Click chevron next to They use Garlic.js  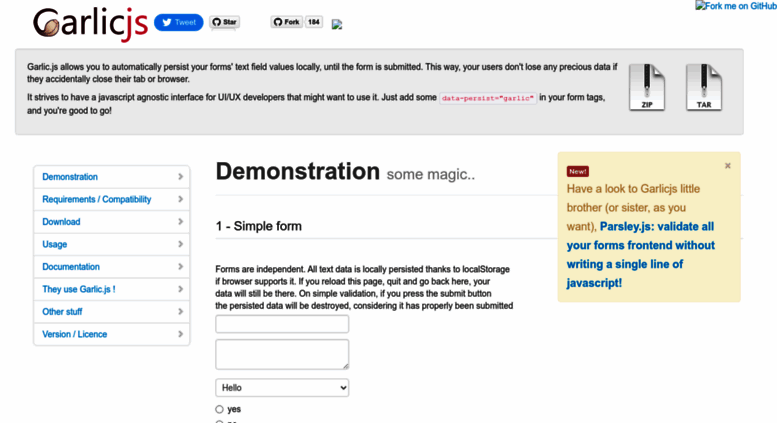click(x=180, y=289)
